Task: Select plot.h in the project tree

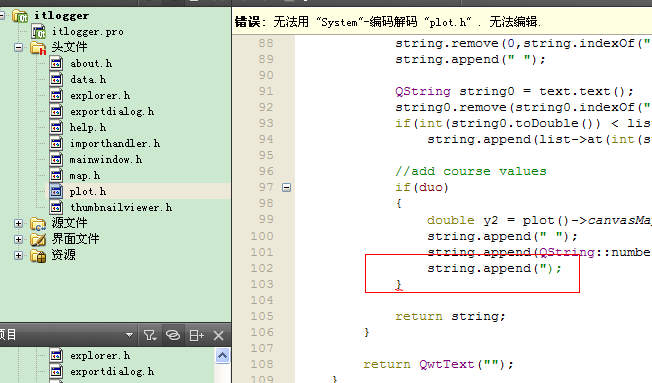Action: point(88,192)
